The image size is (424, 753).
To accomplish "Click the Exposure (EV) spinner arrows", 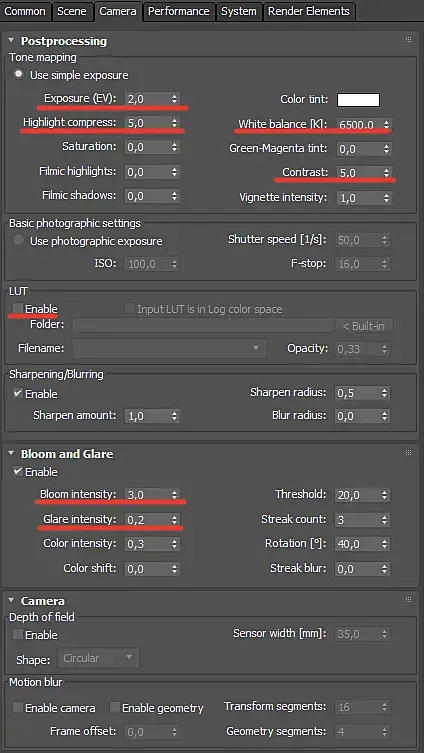I will pyautogui.click(x=174, y=99).
